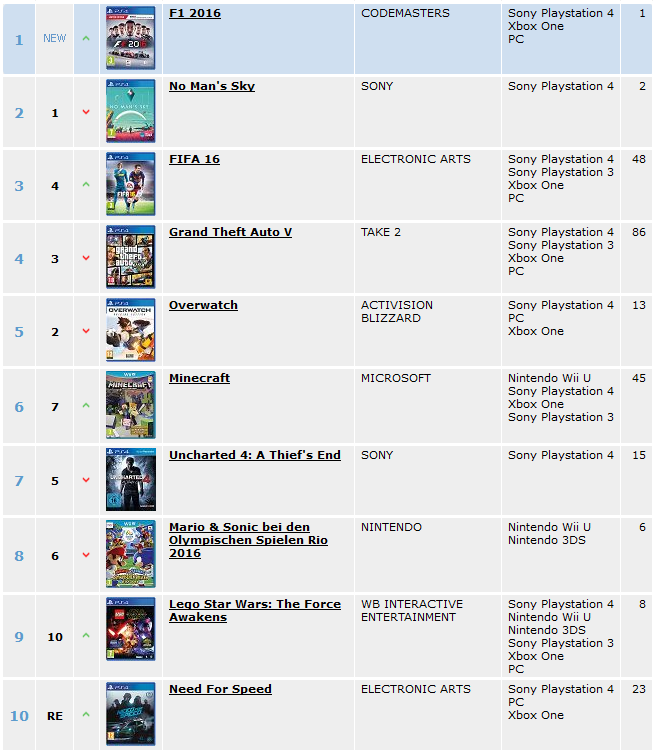Click the No Man's Sky cover thumbnail
The image size is (659, 751).
(131, 111)
